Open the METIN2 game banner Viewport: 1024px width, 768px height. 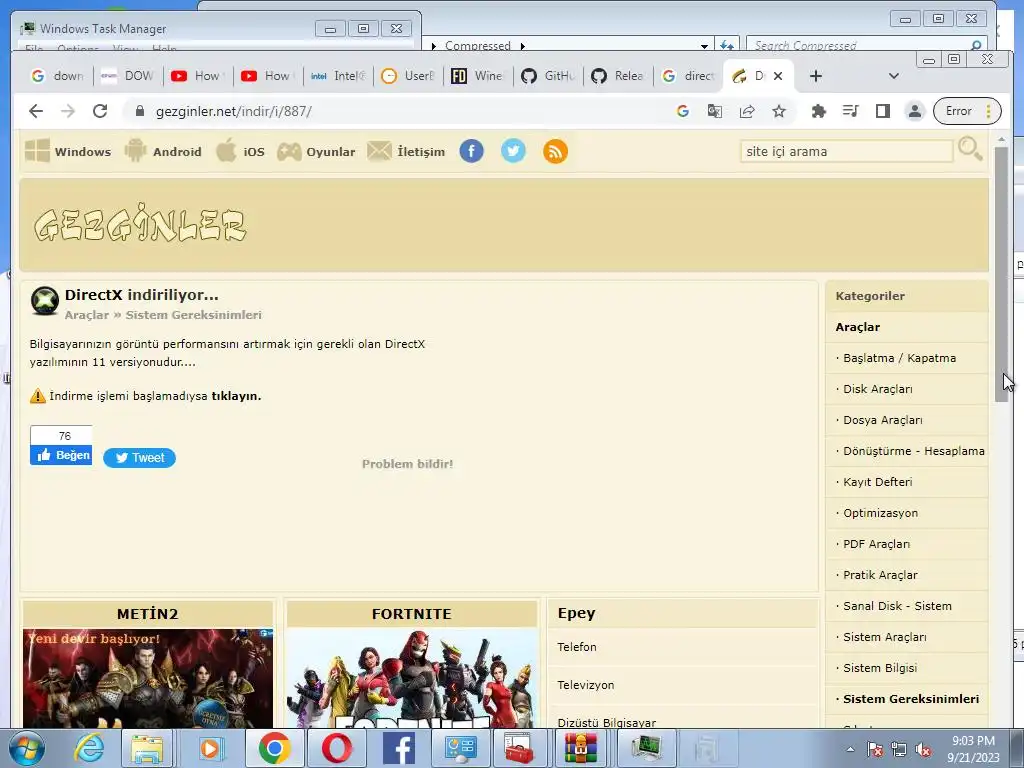click(x=148, y=678)
